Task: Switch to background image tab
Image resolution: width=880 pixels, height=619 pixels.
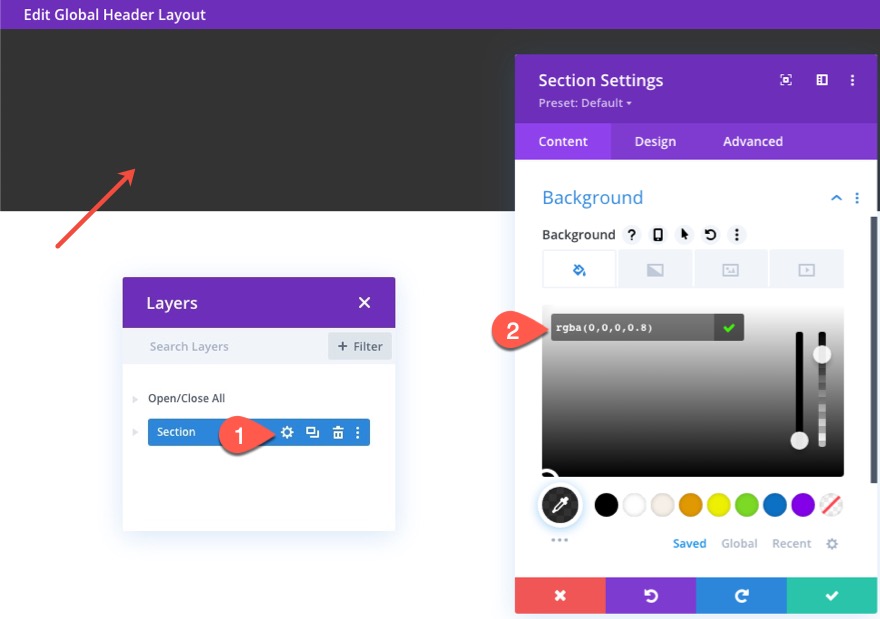Action: click(x=730, y=270)
